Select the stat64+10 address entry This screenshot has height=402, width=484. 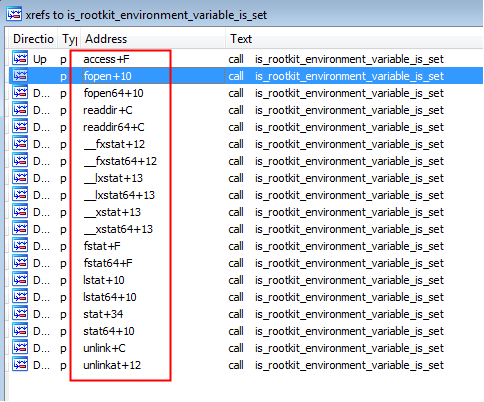click(x=109, y=331)
